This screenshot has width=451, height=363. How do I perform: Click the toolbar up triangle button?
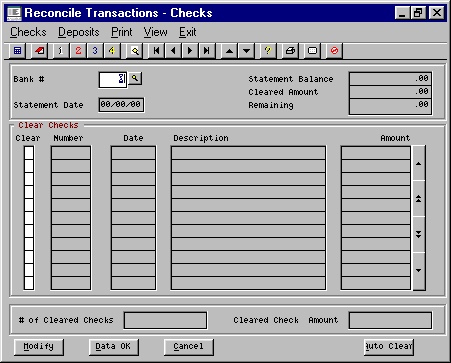229,51
